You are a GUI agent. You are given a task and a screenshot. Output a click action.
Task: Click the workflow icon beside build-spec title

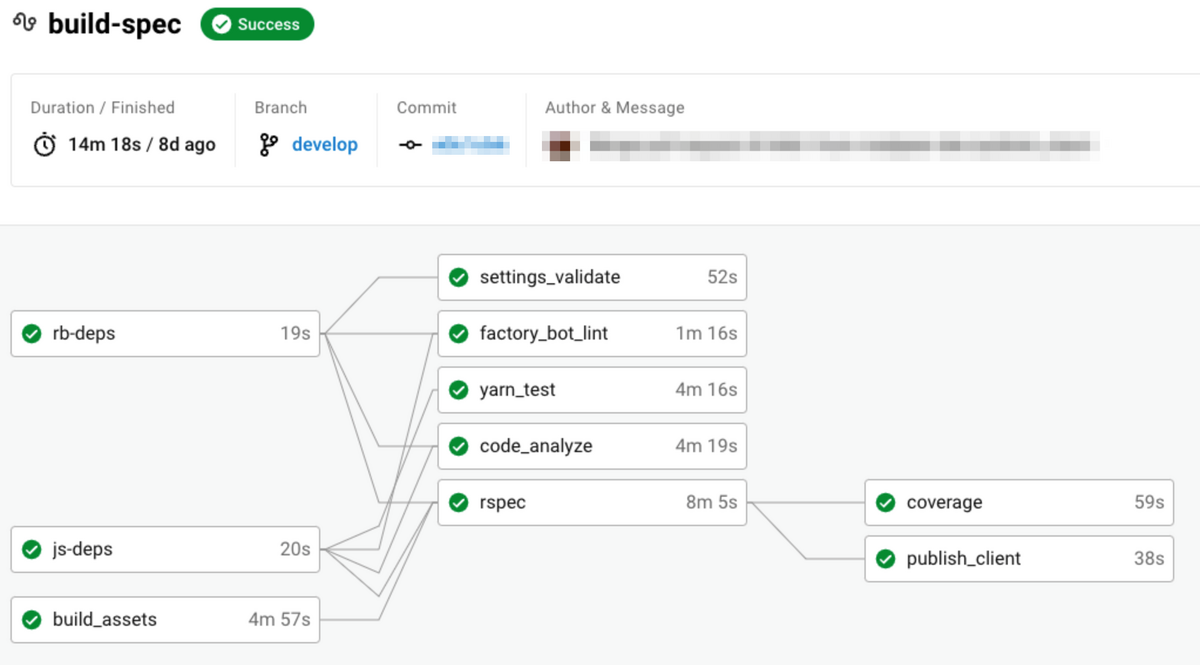pyautogui.click(x=24, y=23)
